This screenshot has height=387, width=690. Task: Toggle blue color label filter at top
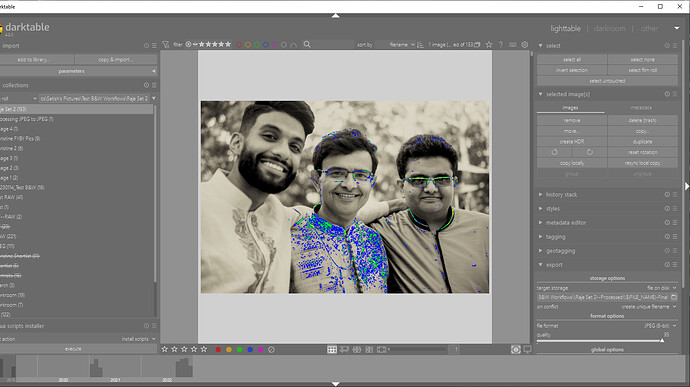tap(266, 44)
